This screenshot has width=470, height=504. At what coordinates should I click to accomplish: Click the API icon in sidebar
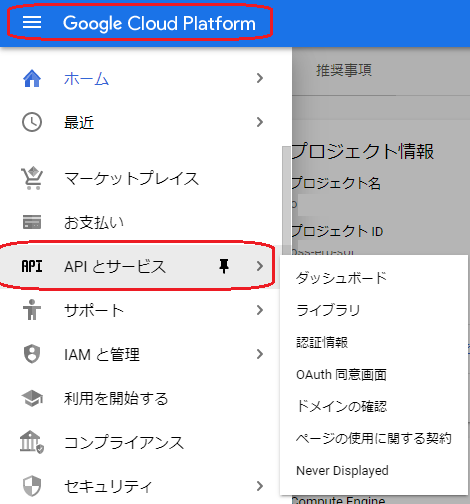32,266
